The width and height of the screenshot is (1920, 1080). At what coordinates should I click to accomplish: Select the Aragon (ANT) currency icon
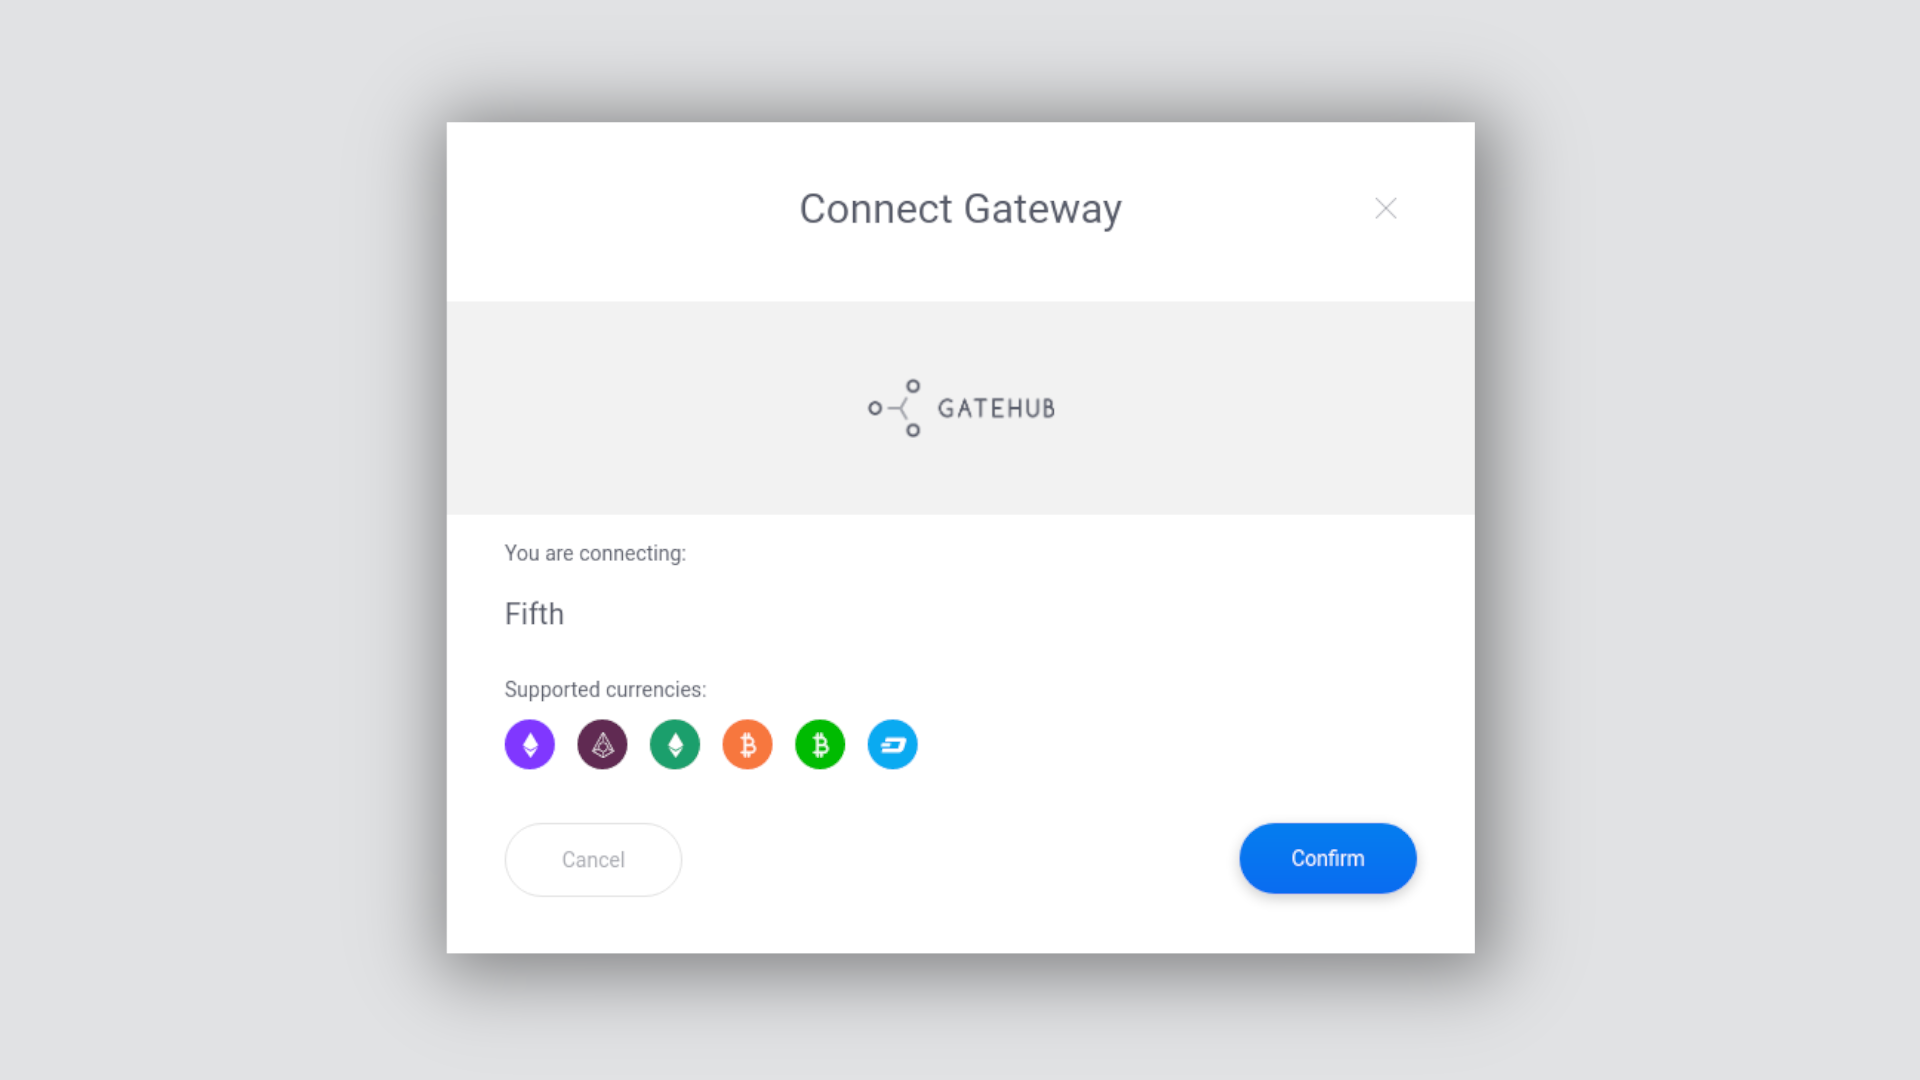[603, 744]
